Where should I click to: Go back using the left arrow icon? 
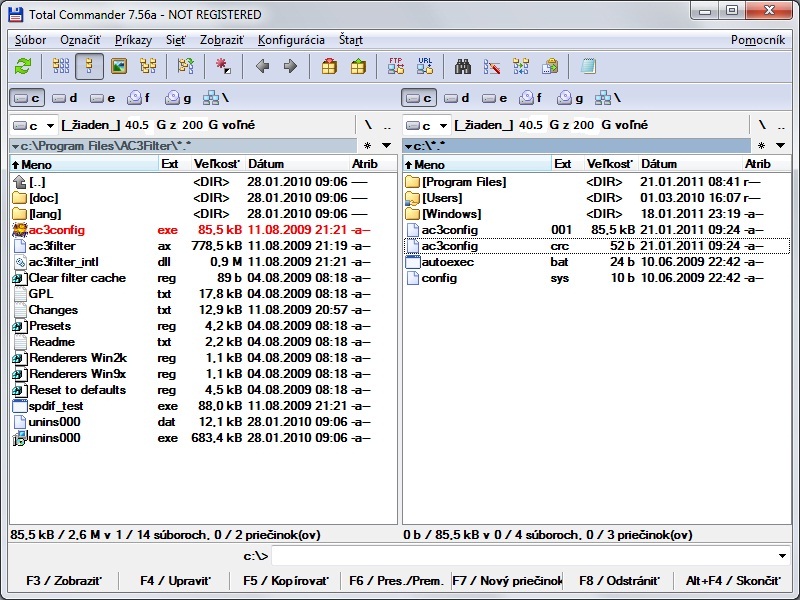[262, 66]
